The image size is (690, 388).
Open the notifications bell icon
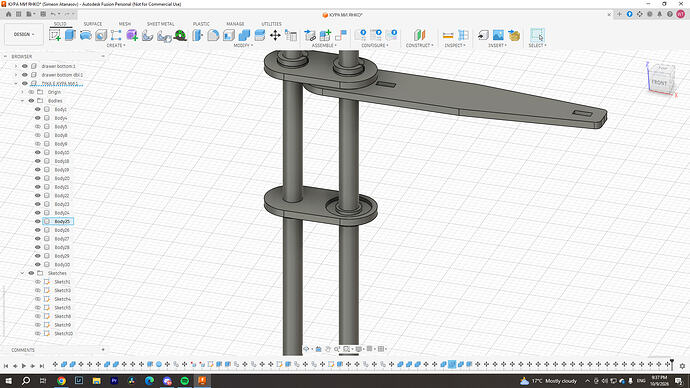point(660,14)
